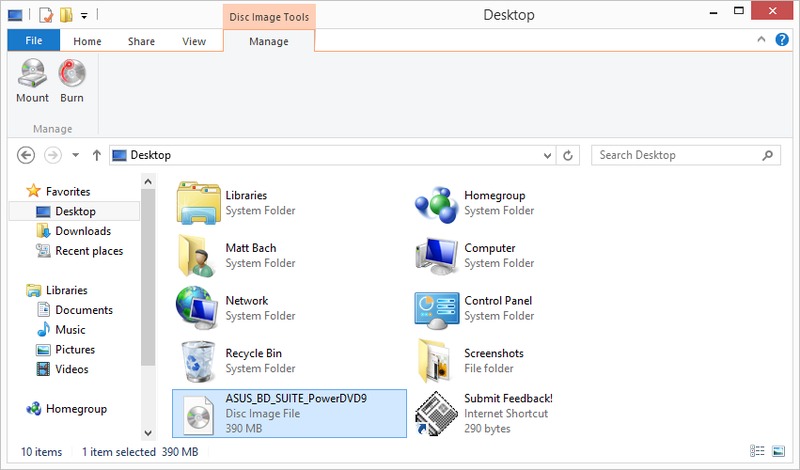Select the Network system folder icon
Screen dimensions: 800x470
[x=197, y=308]
